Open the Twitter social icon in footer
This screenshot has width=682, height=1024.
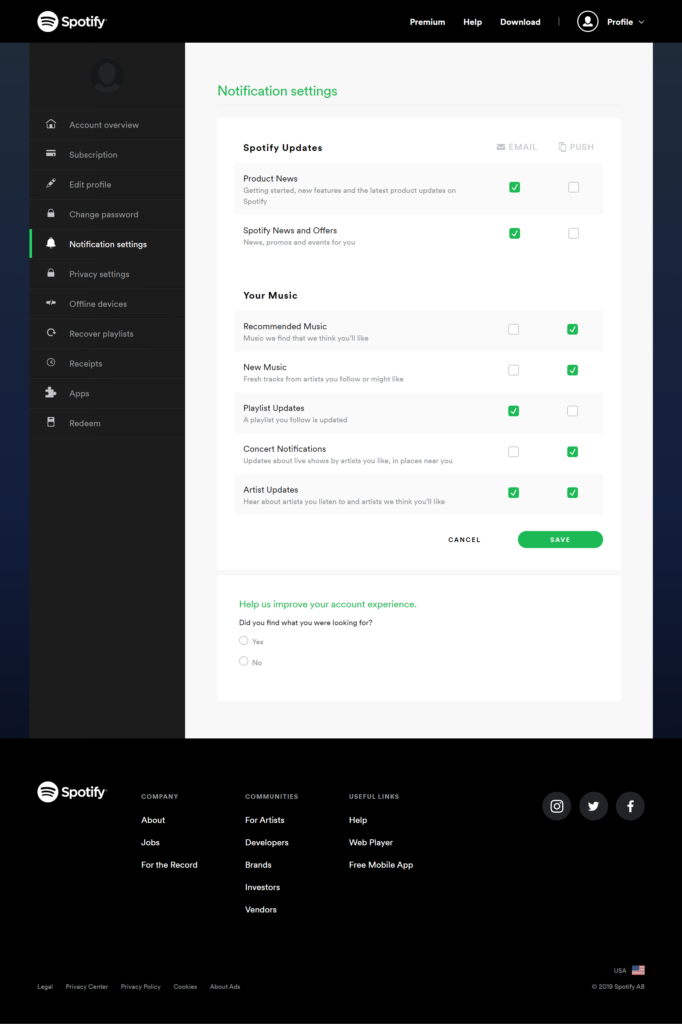click(x=593, y=806)
